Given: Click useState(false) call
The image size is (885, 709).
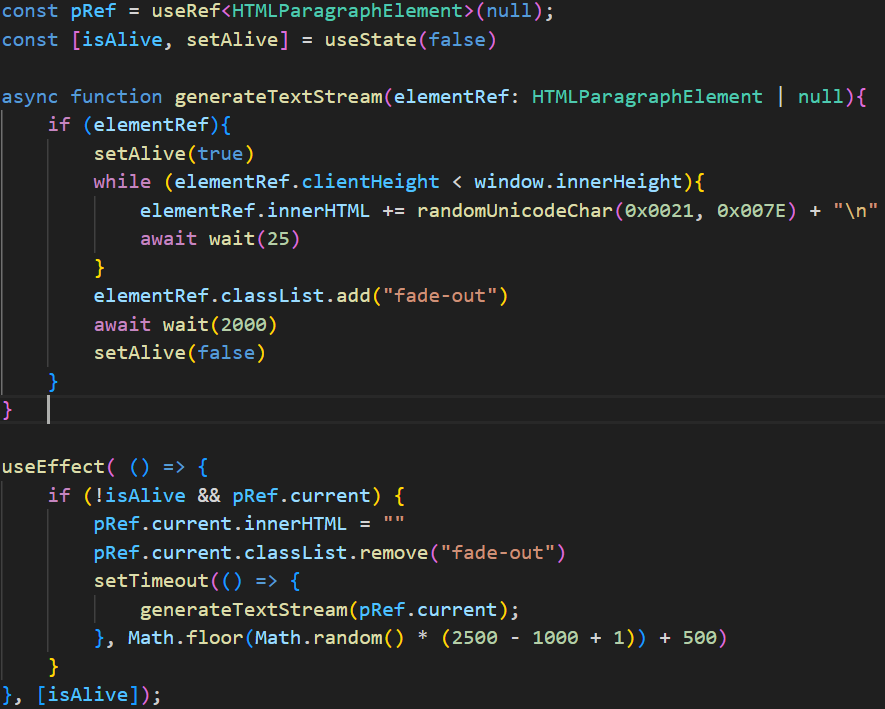Looking at the screenshot, I should pyautogui.click(x=410, y=40).
